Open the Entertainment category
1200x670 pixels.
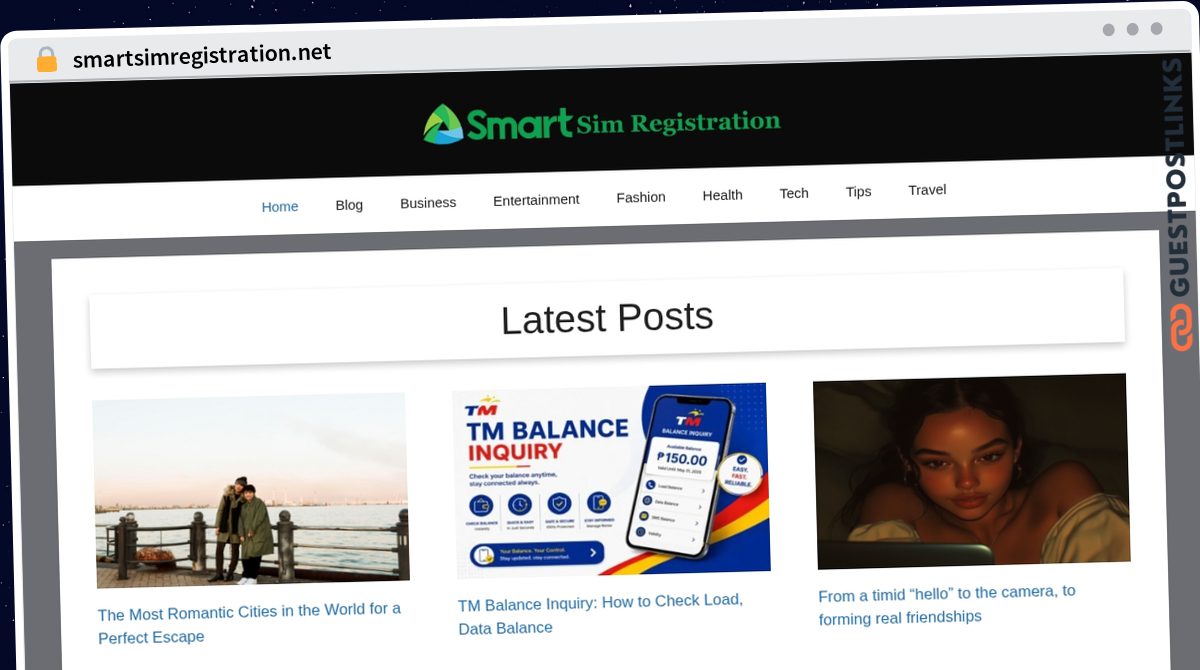coord(536,199)
